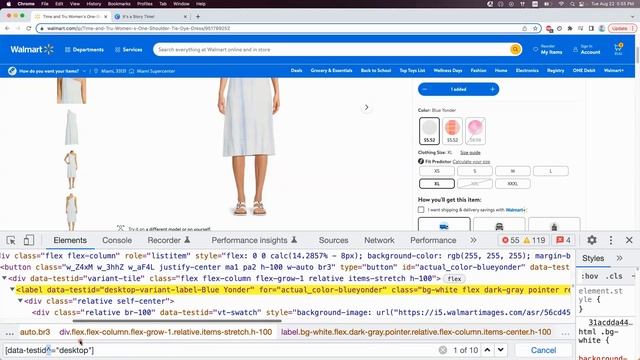The image size is (640, 360).
Task: Open the Departments dropdown
Action: coord(84,49)
